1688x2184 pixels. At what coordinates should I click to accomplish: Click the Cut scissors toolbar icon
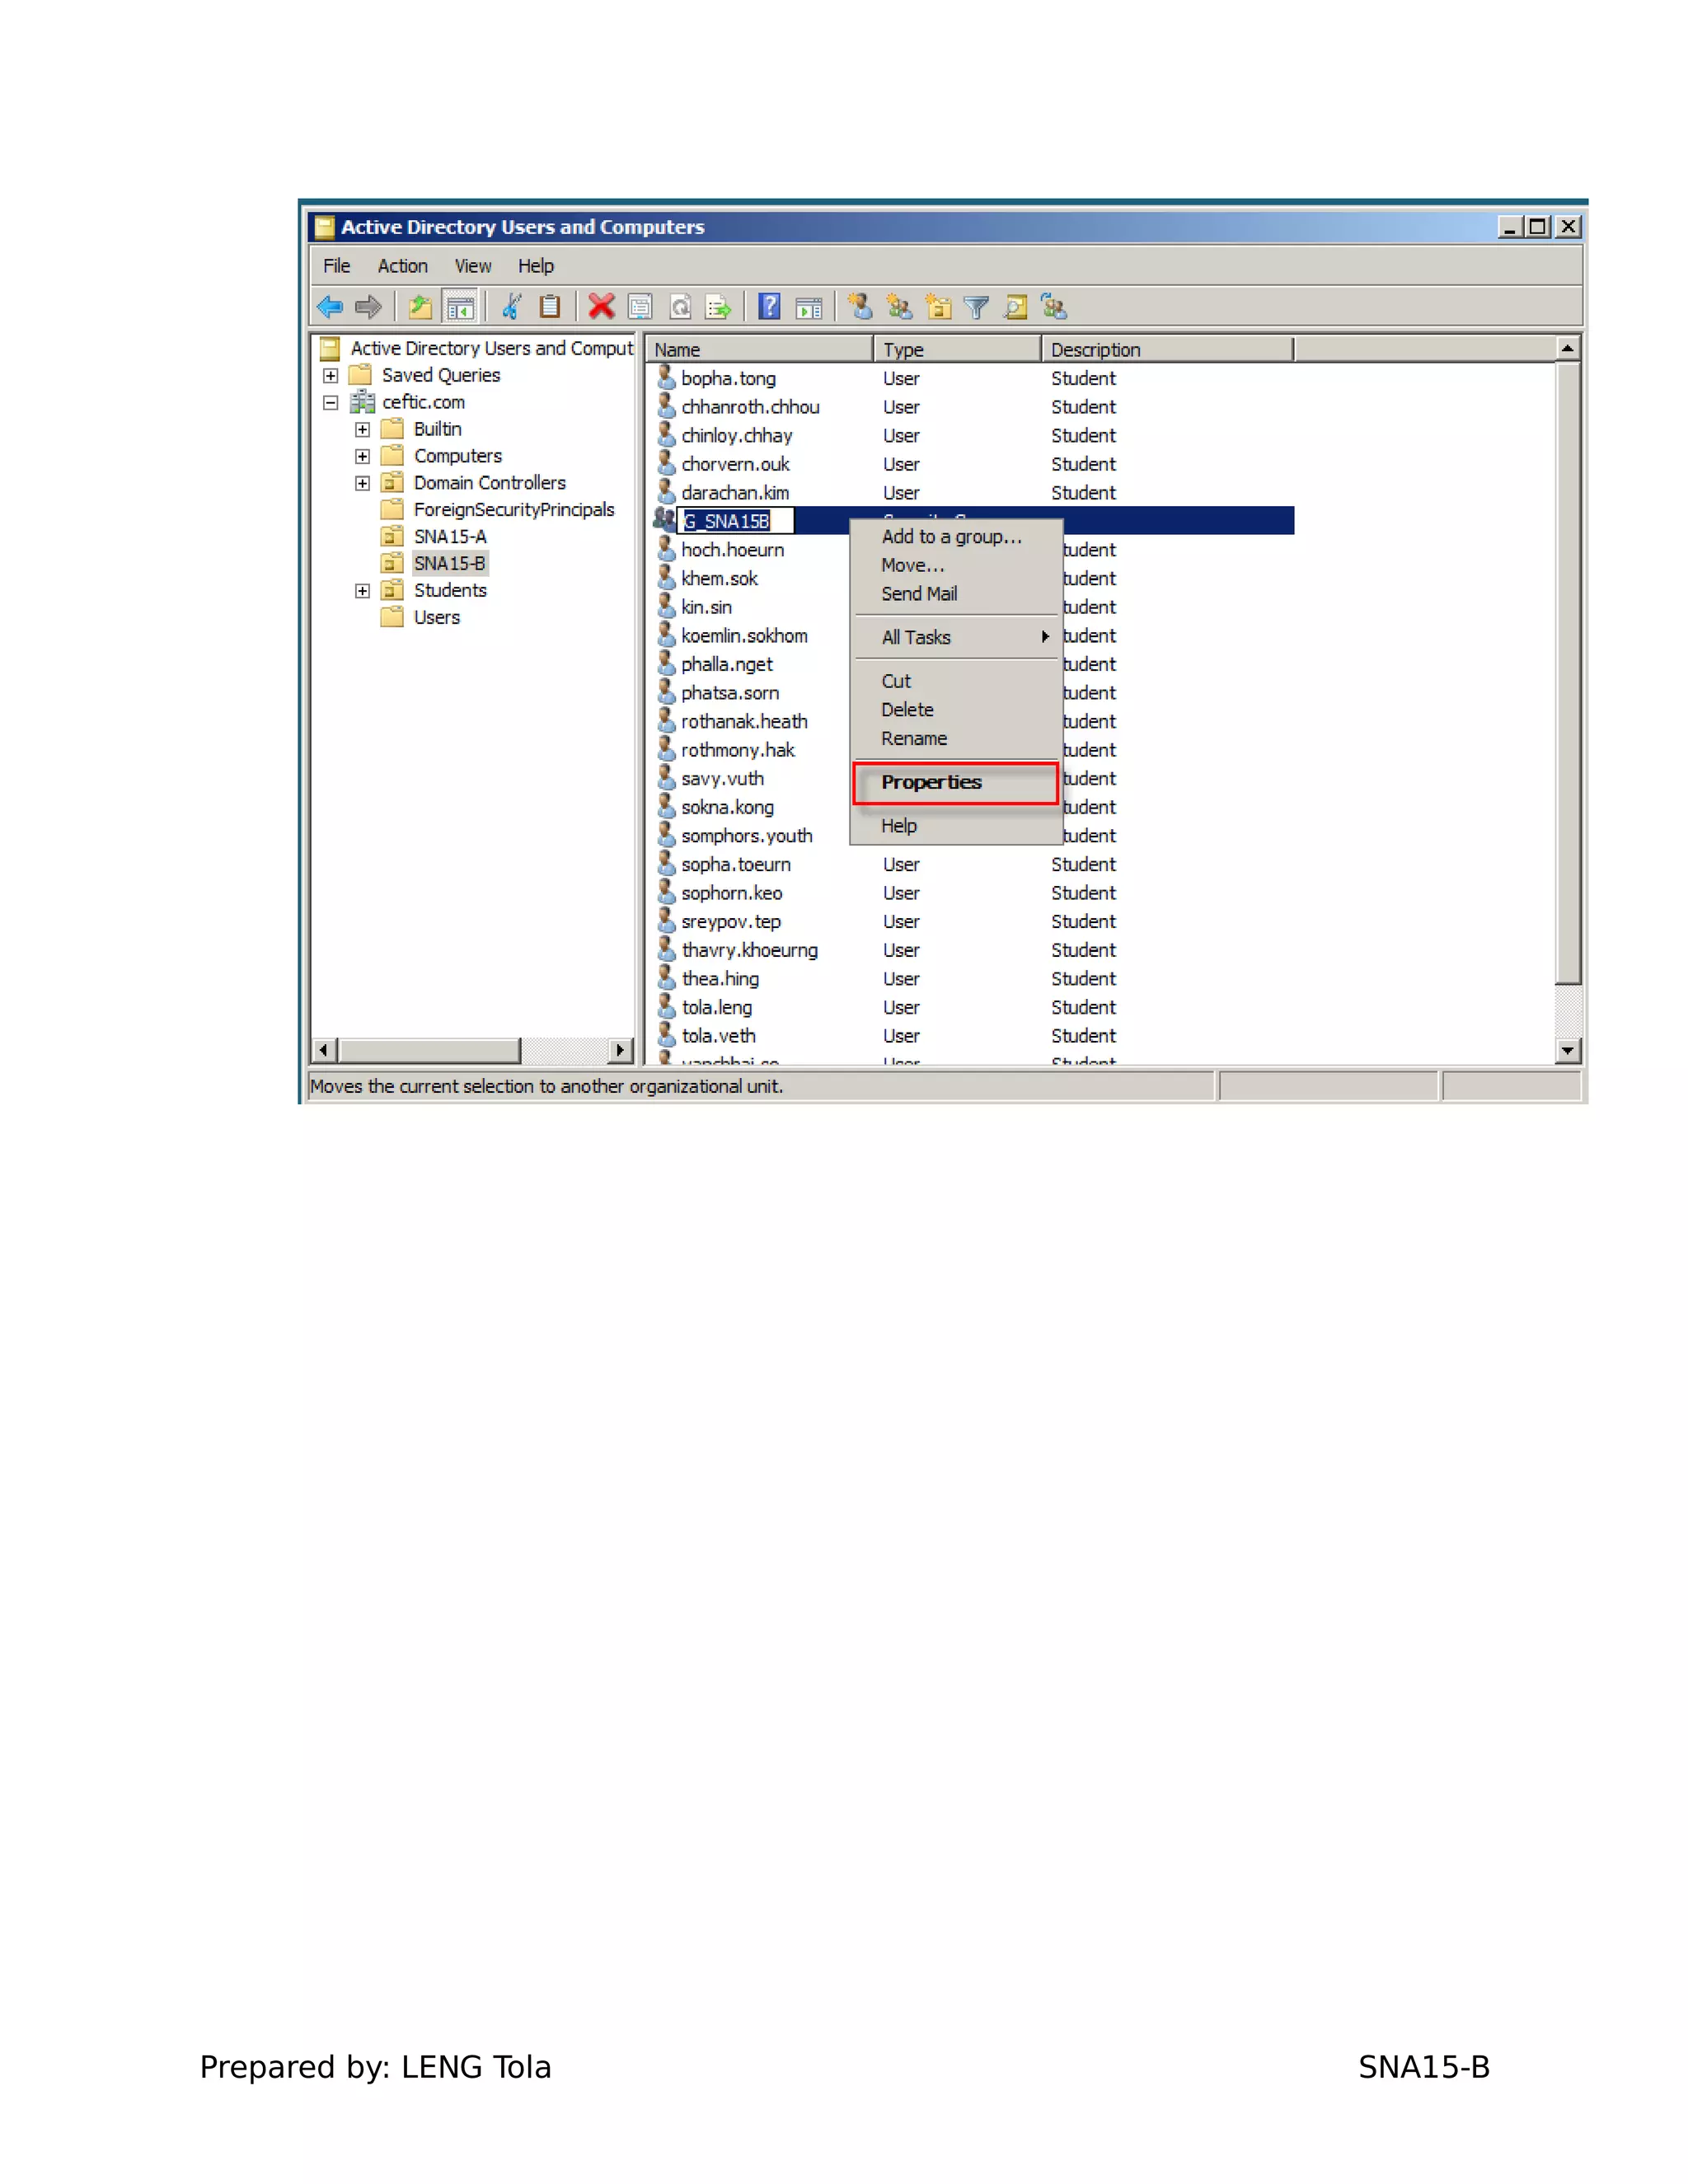(512, 307)
